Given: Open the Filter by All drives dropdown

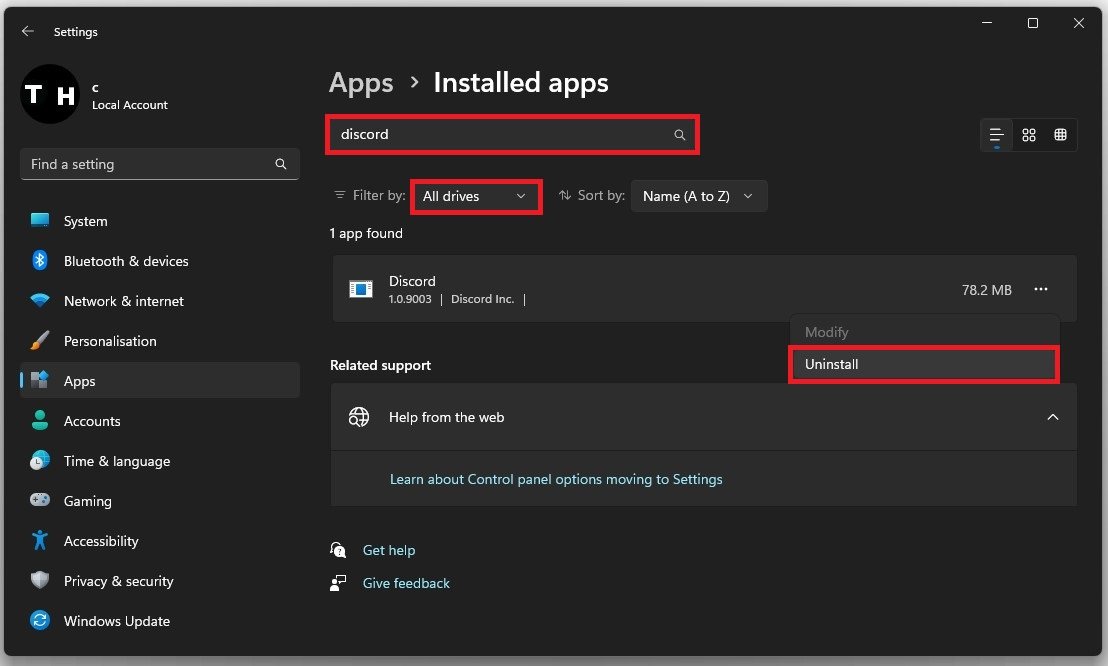Looking at the screenshot, I should (475, 196).
